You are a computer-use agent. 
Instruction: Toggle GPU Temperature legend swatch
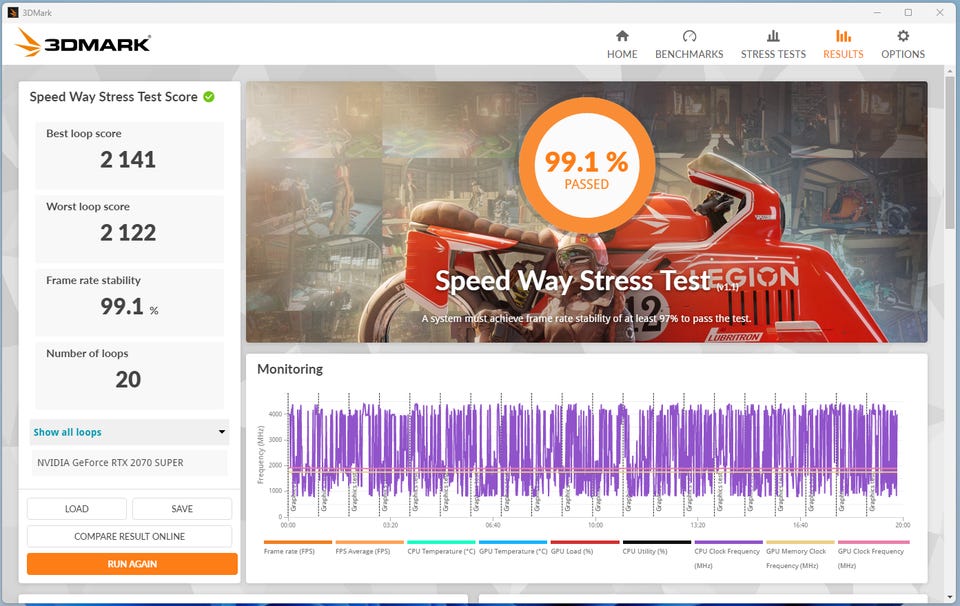point(513,542)
